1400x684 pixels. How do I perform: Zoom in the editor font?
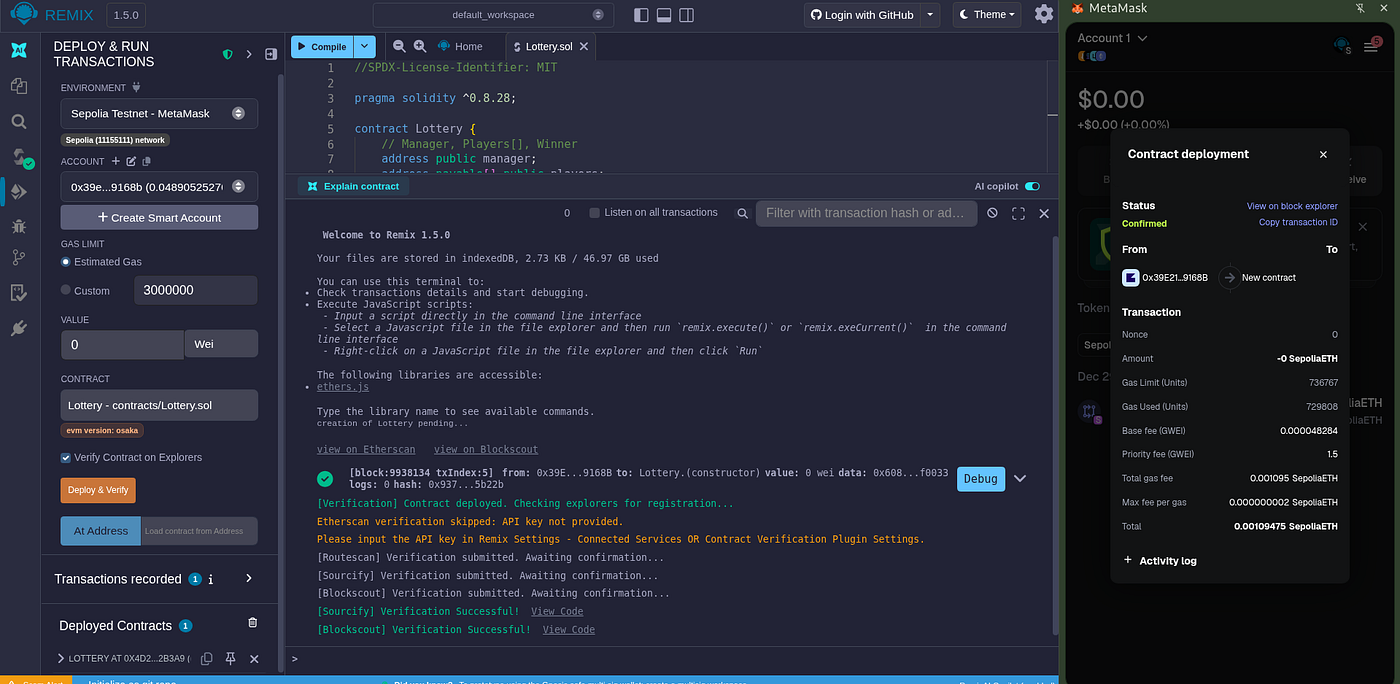pos(420,46)
